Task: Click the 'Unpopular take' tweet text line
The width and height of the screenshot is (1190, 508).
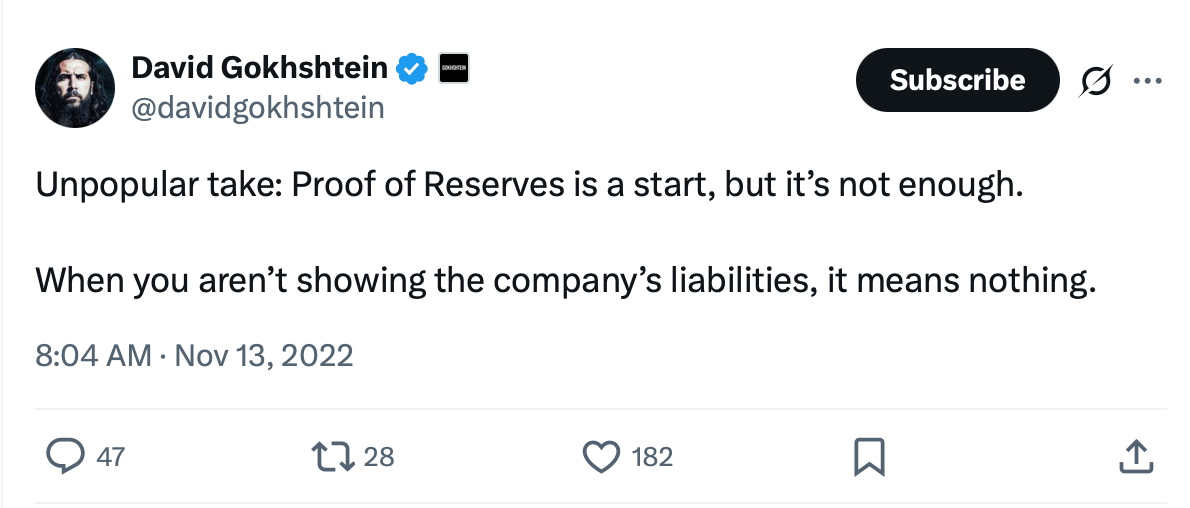Action: [x=529, y=187]
